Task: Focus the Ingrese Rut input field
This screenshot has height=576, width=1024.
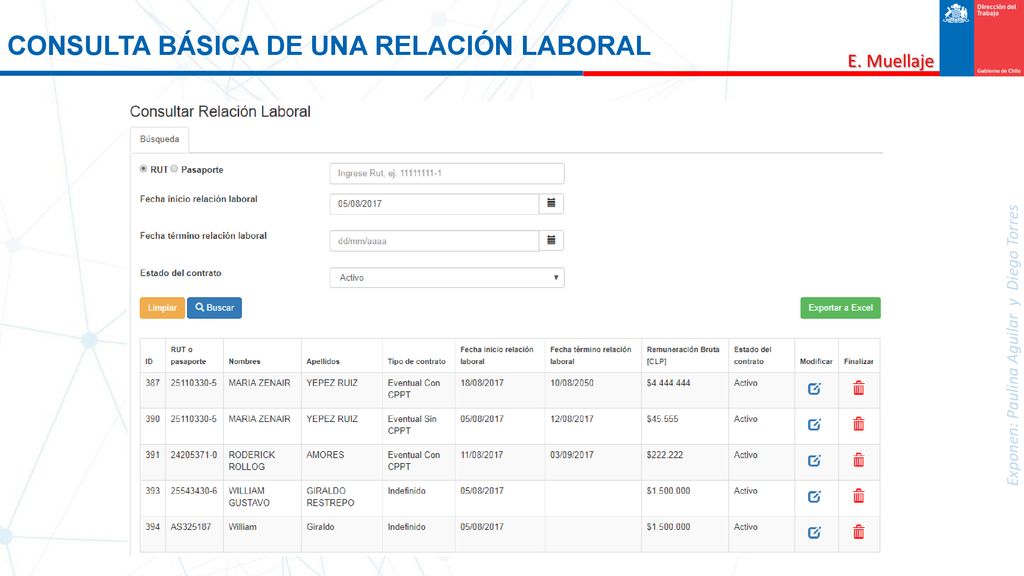Action: click(x=447, y=173)
